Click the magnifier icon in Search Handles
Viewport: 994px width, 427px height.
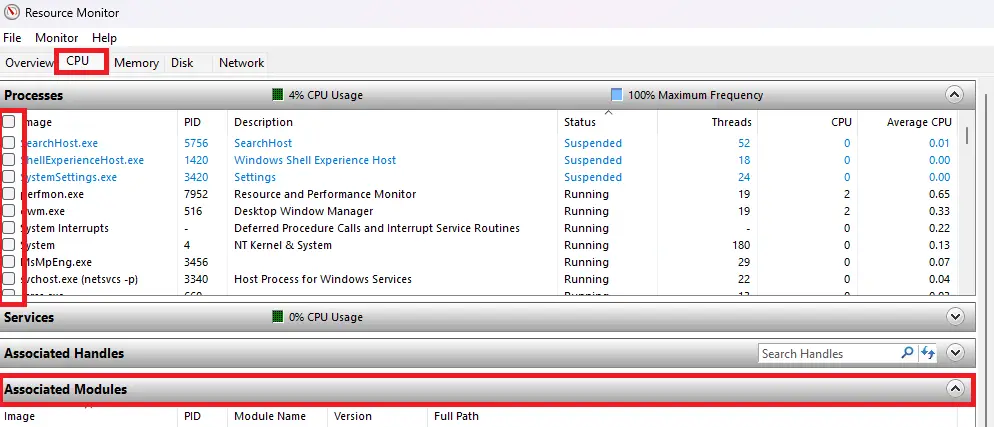(908, 353)
